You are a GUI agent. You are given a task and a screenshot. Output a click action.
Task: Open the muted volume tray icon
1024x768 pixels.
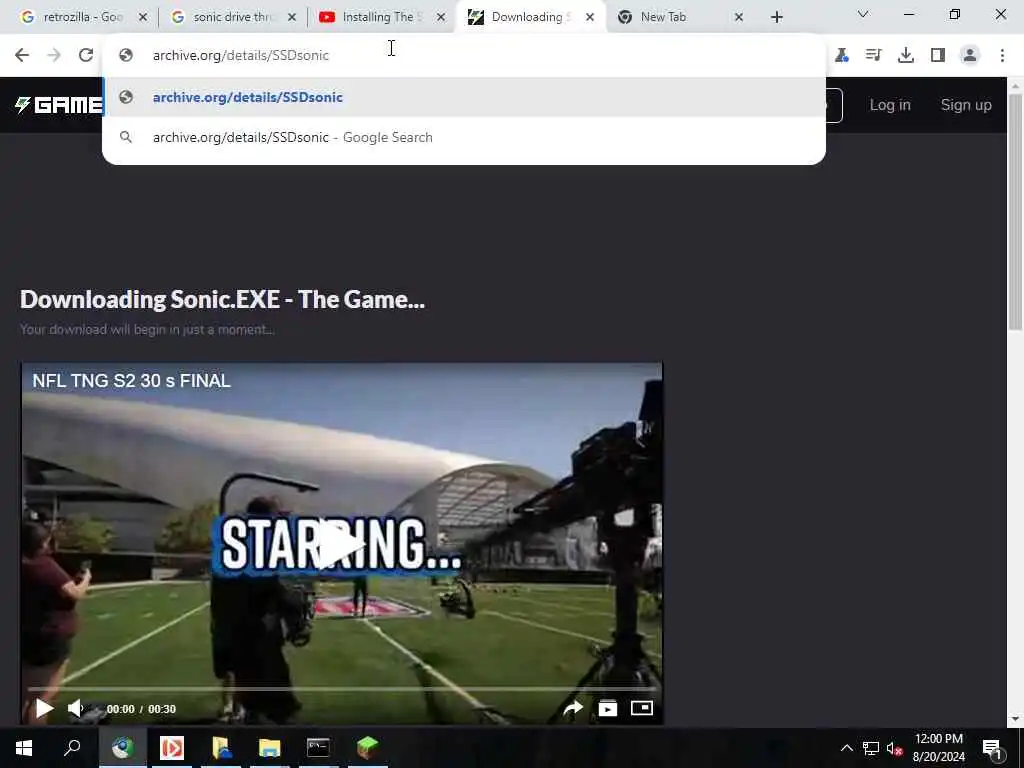[895, 748]
